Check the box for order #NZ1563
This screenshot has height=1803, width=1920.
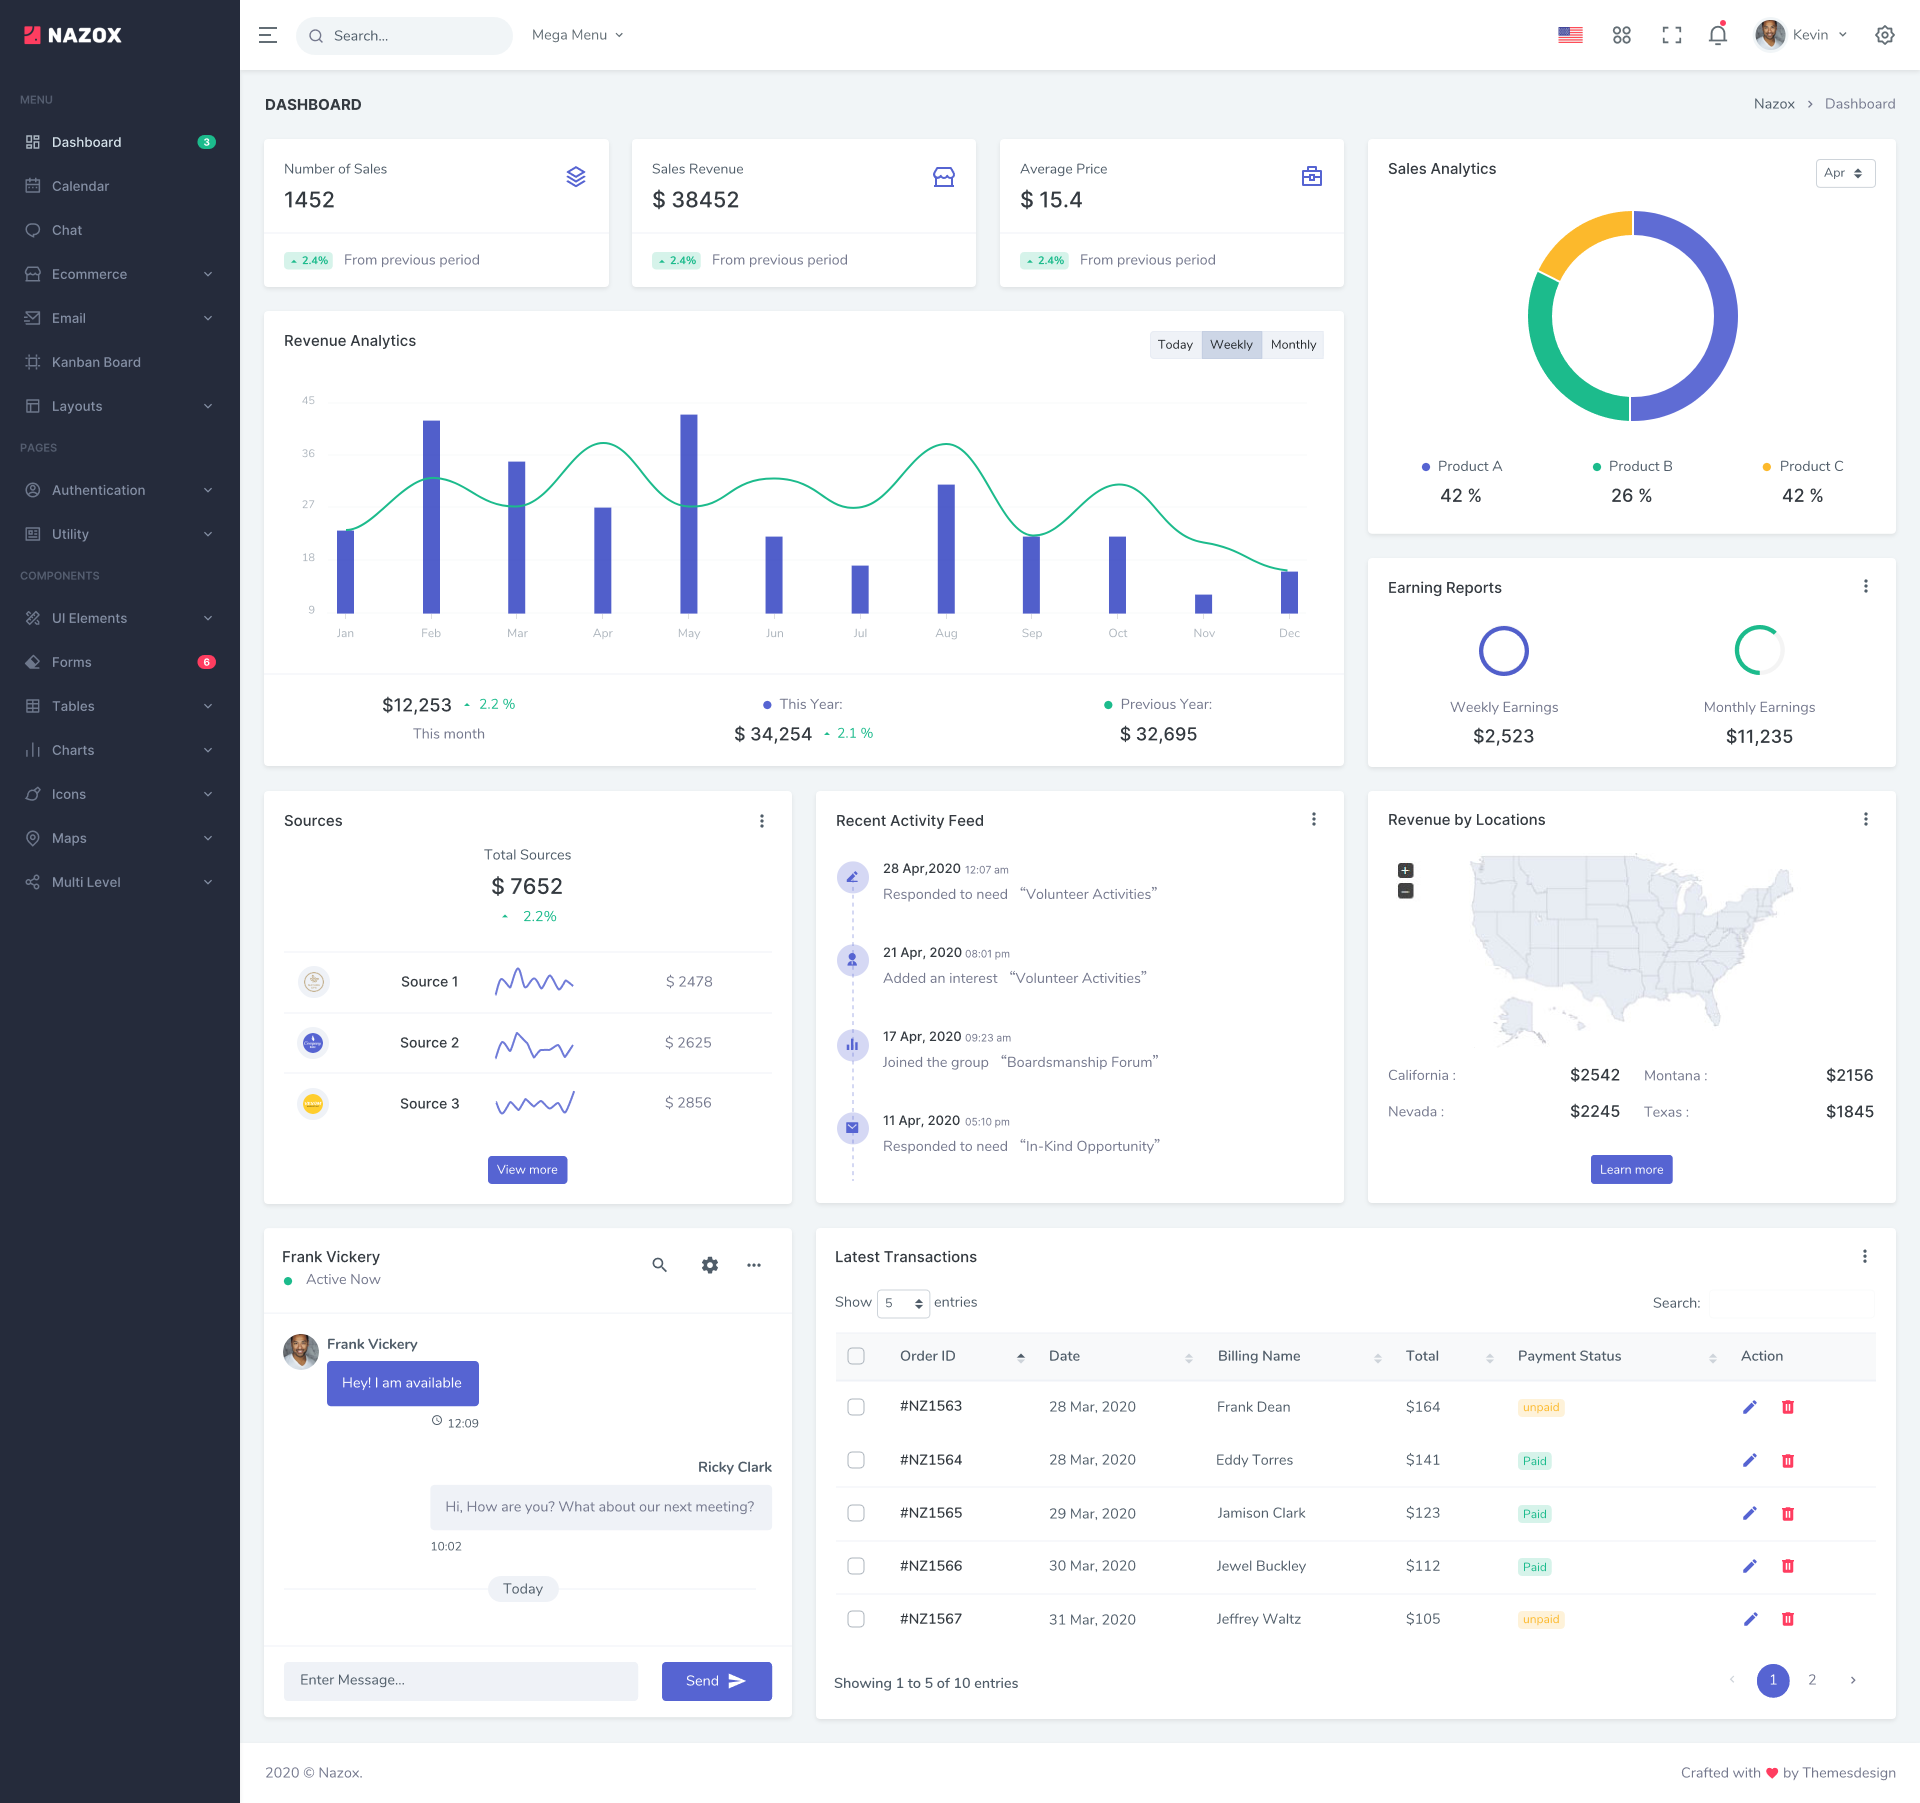(856, 1407)
